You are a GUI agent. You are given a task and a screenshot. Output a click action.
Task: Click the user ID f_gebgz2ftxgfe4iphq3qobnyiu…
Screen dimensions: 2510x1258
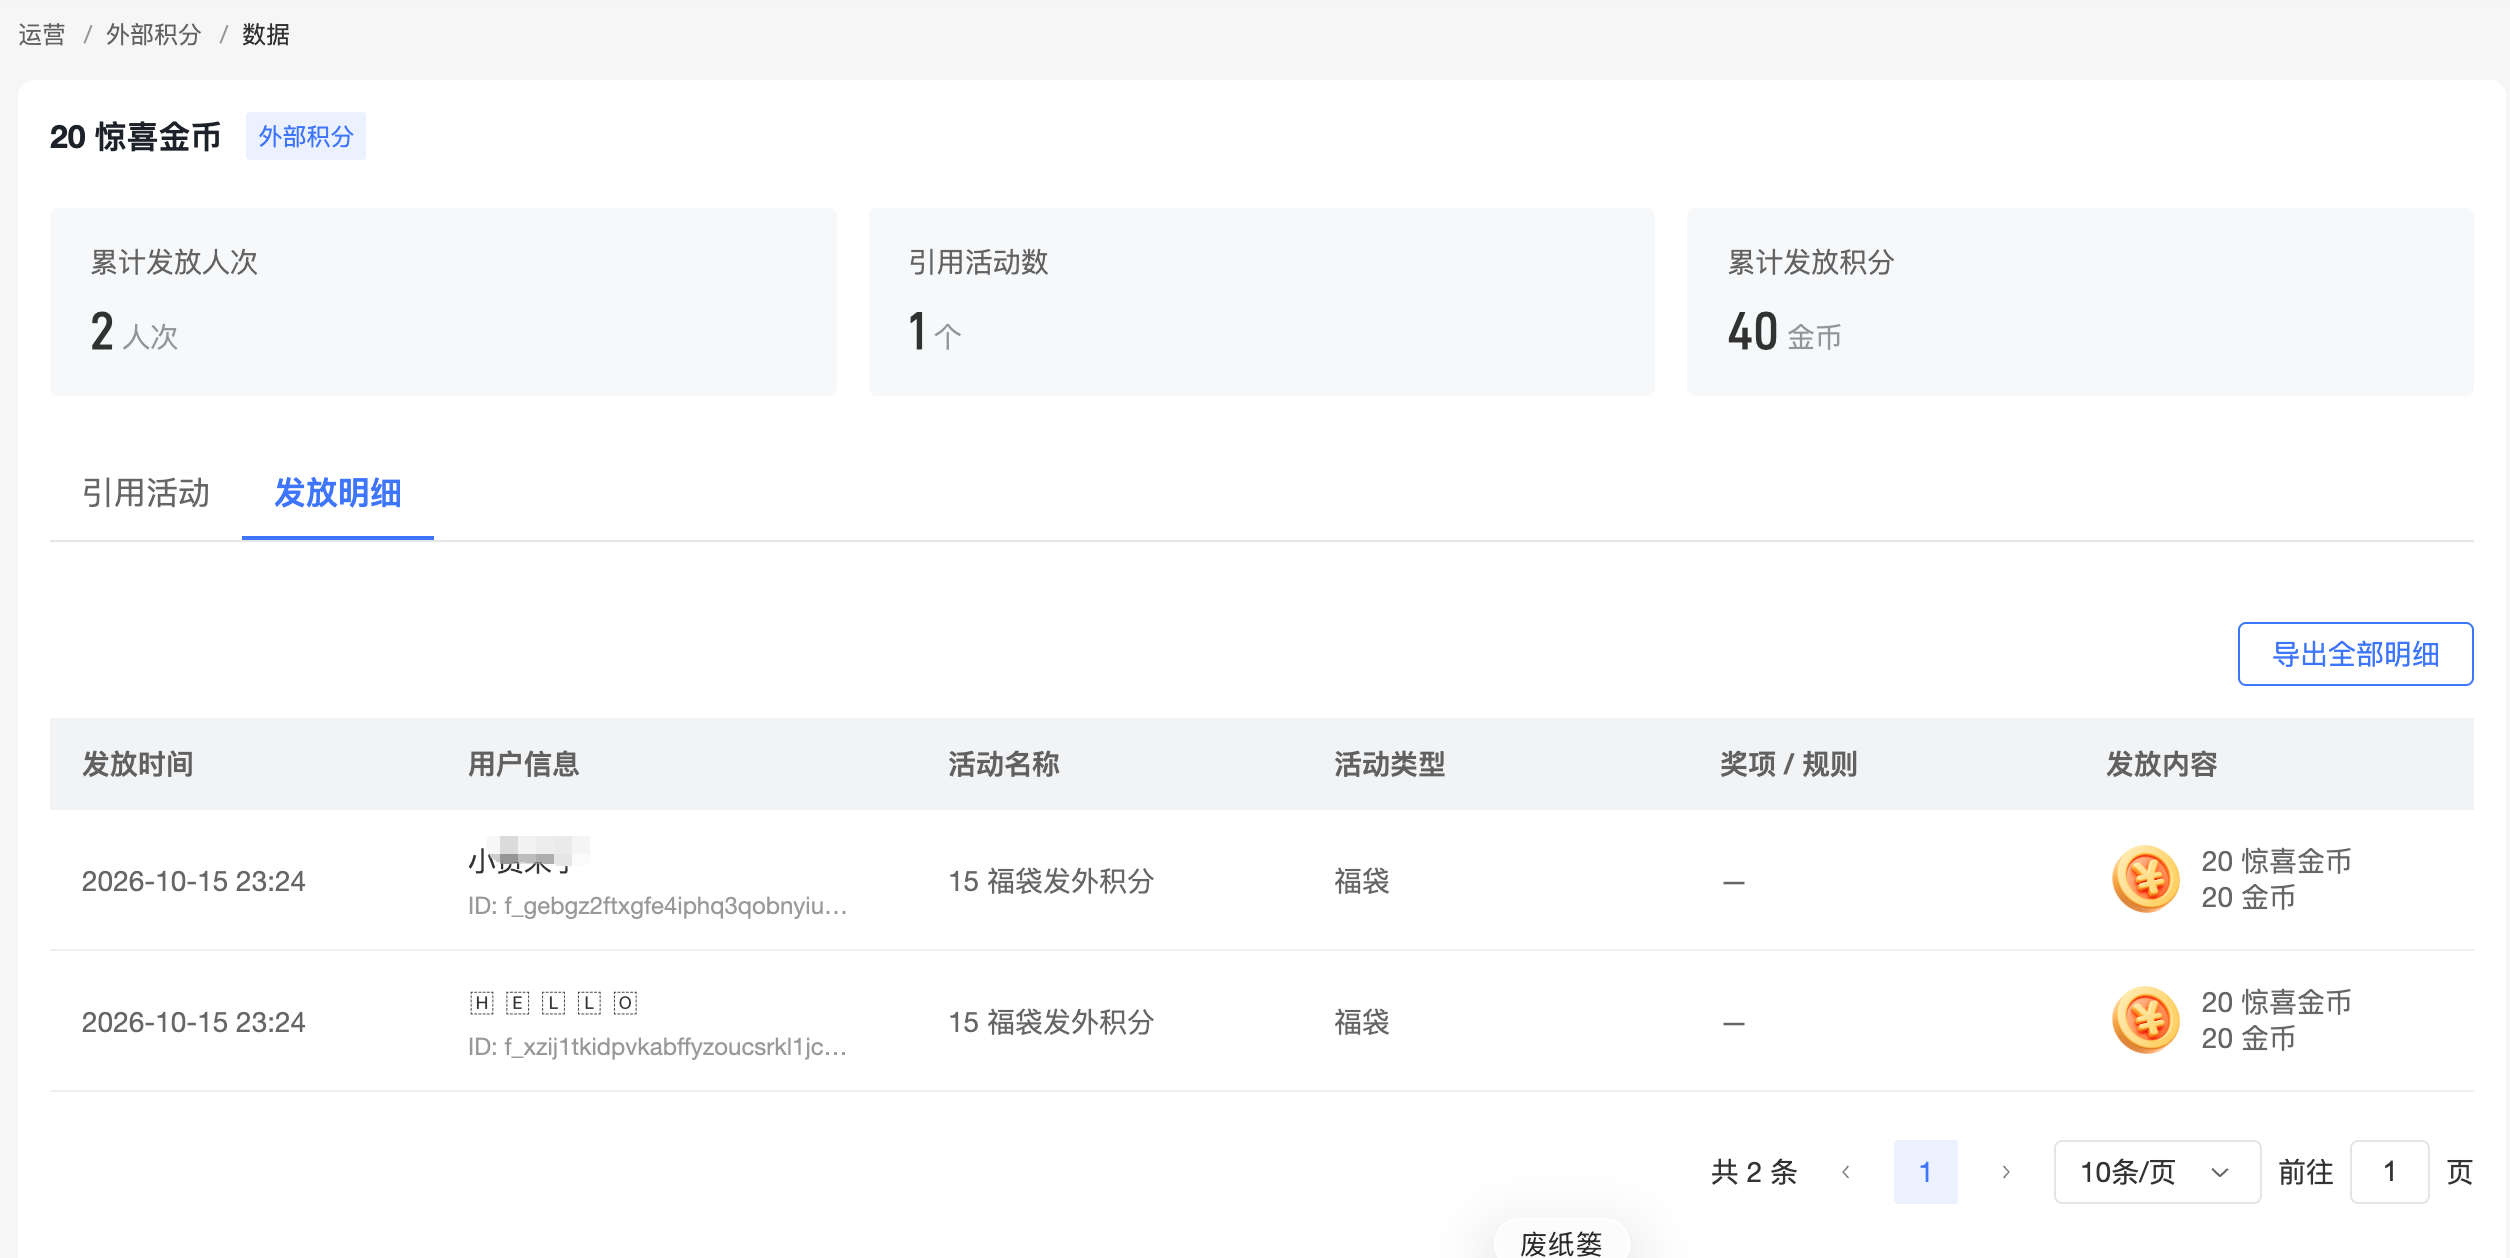coord(658,906)
